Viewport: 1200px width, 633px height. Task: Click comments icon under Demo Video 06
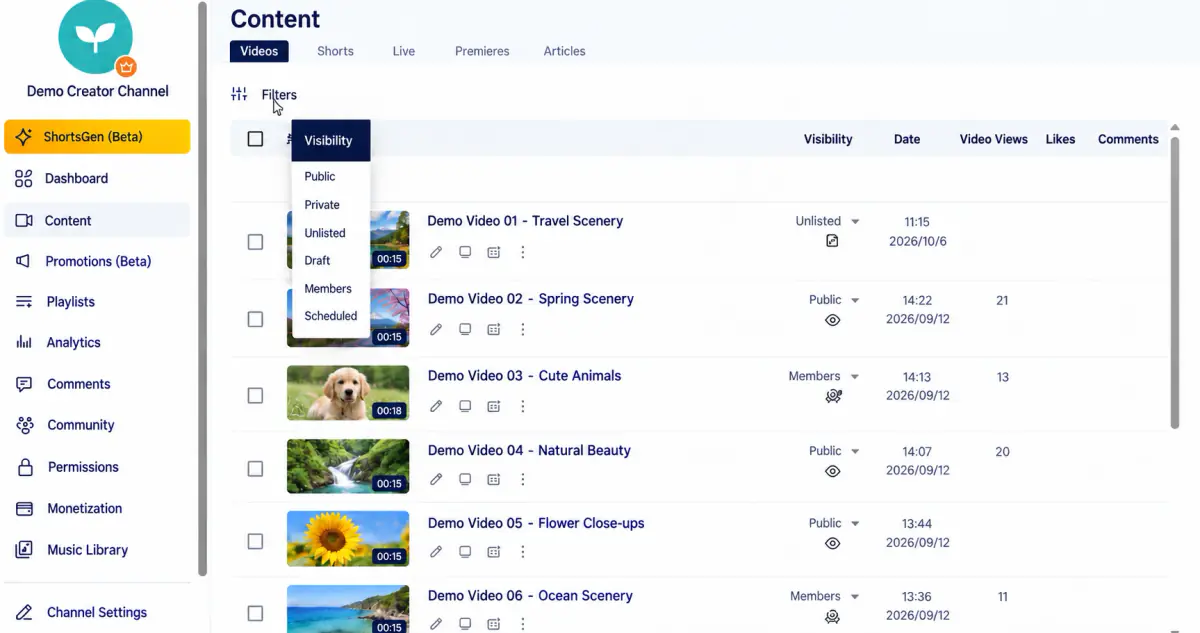tap(465, 623)
